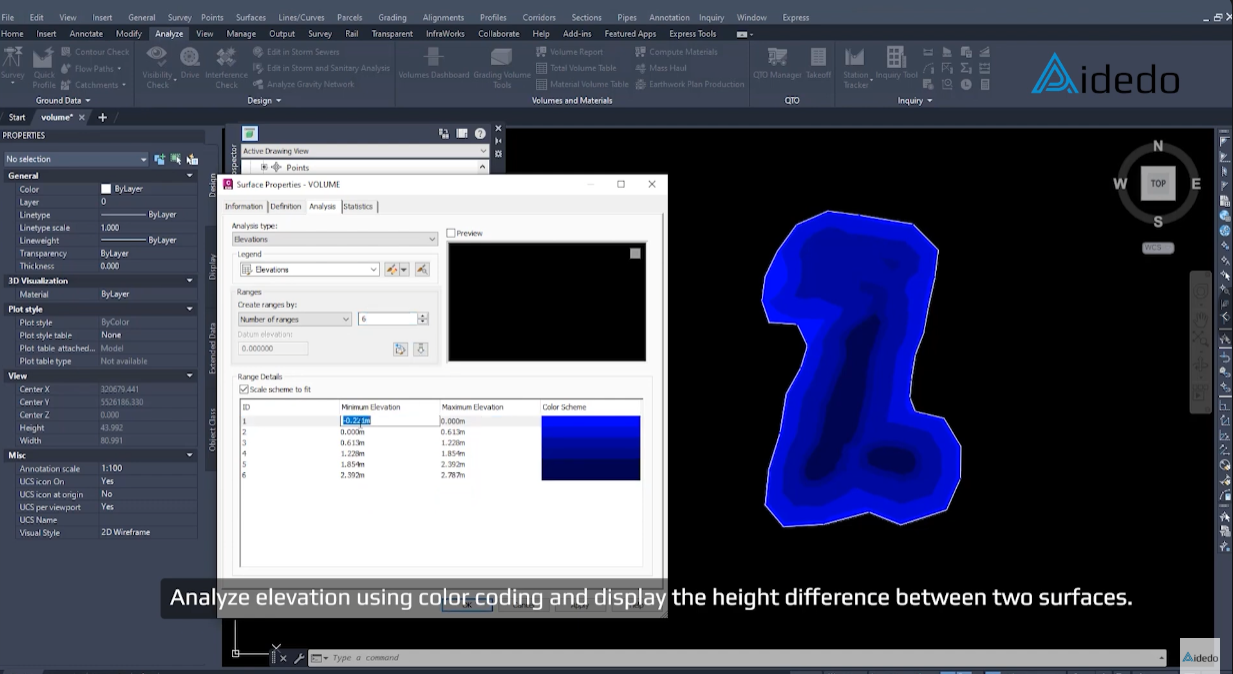This screenshot has height=674, width=1233.
Task: Collapse the General properties section
Action: pos(190,176)
